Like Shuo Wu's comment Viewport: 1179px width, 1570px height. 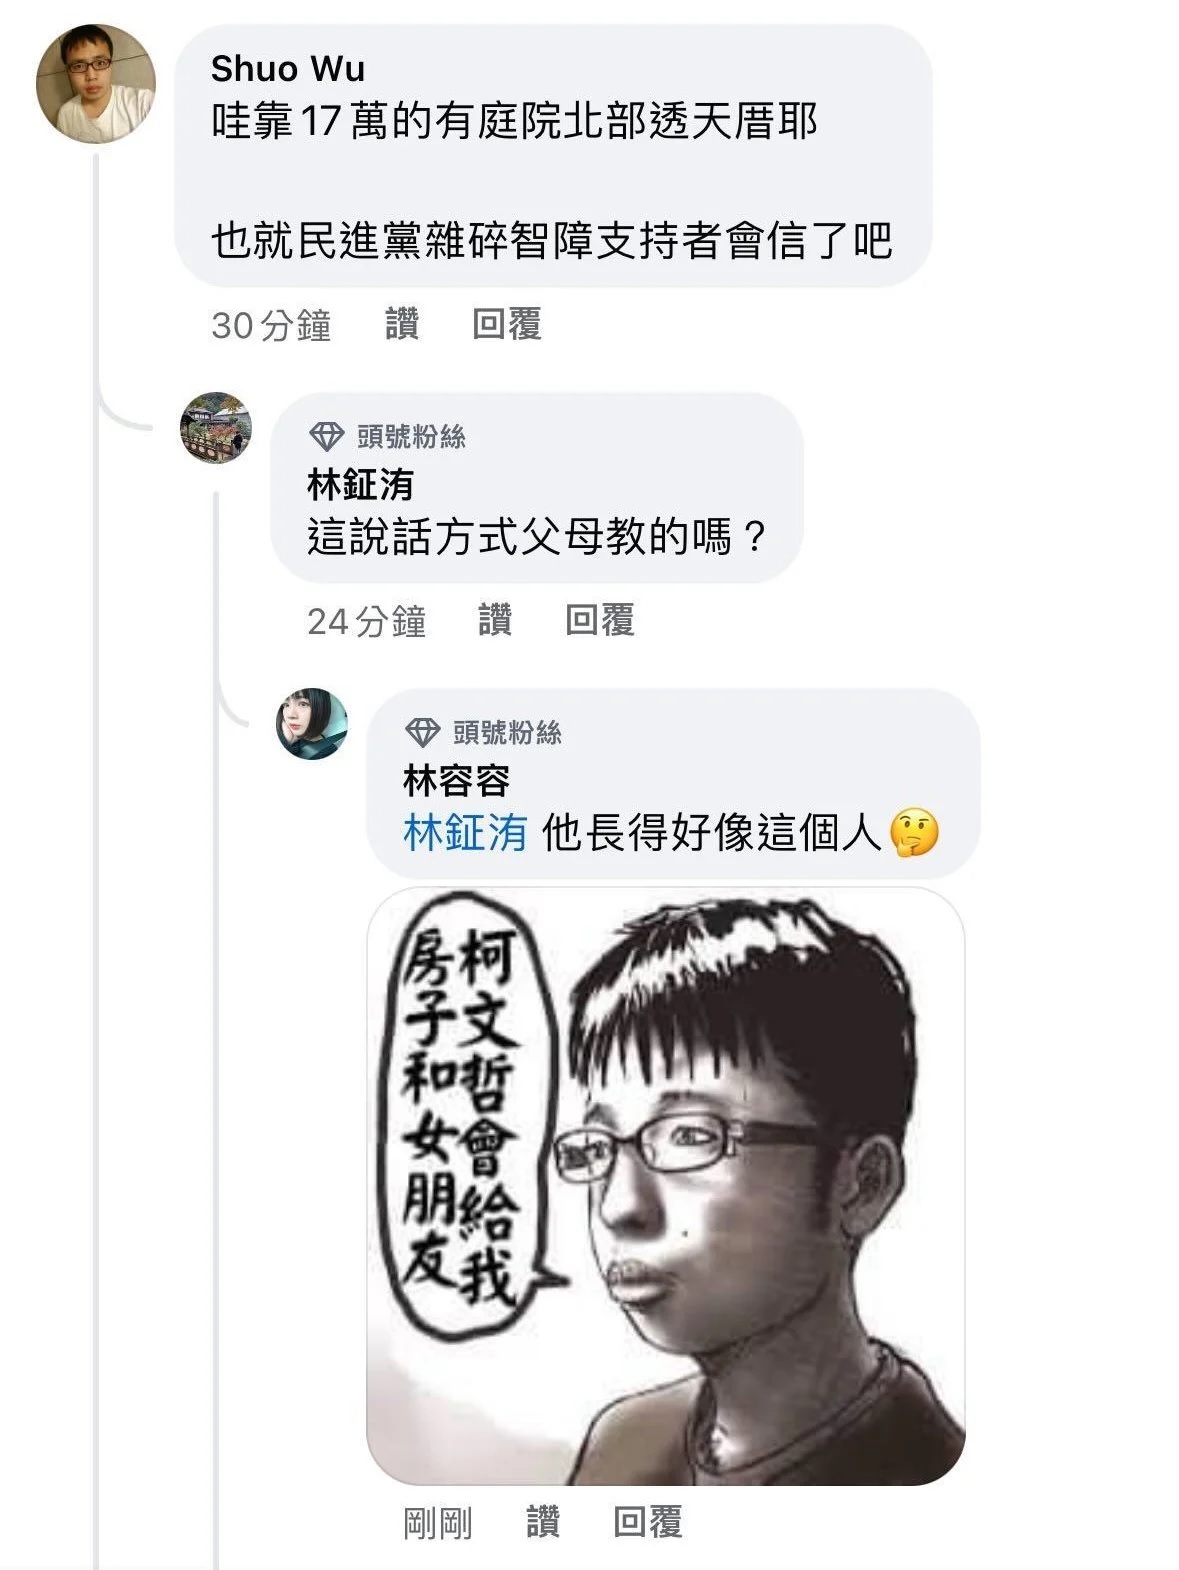[402, 324]
